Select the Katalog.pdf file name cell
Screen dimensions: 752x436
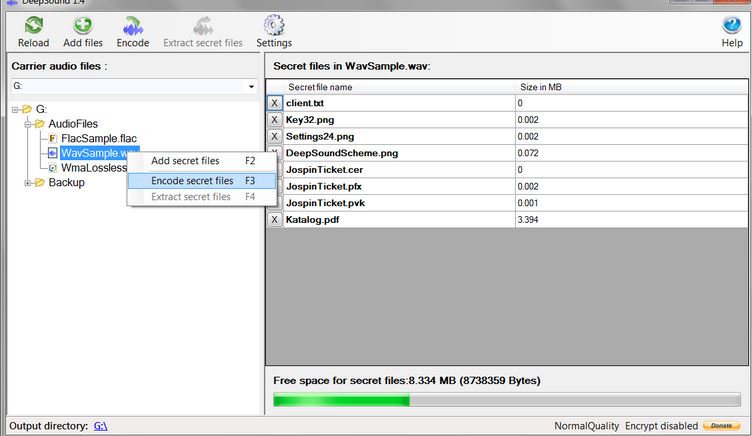[399, 220]
